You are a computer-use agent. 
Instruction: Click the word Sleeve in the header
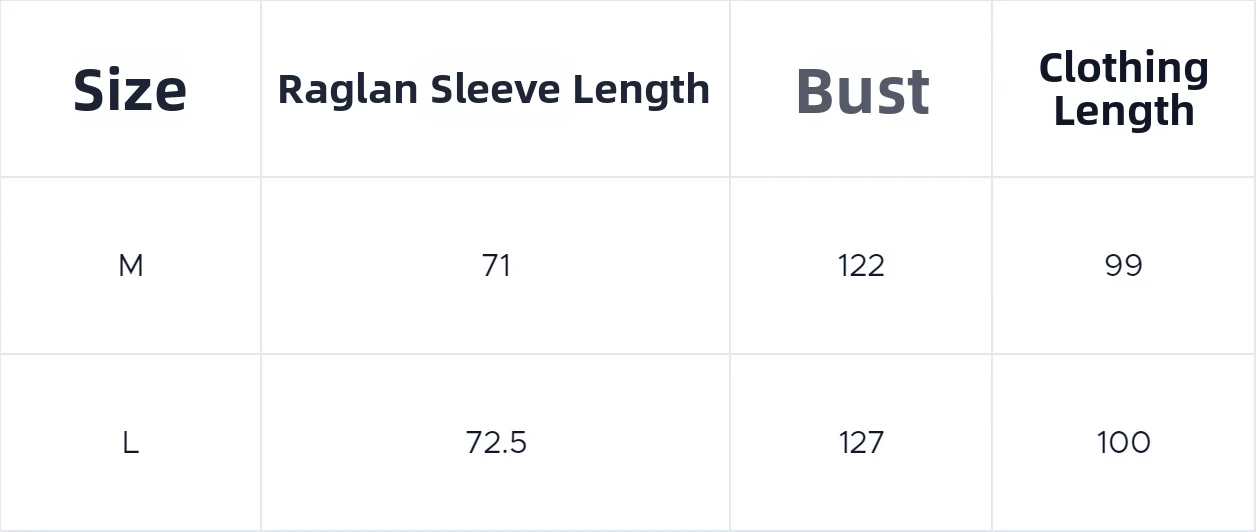pyautogui.click(x=495, y=89)
